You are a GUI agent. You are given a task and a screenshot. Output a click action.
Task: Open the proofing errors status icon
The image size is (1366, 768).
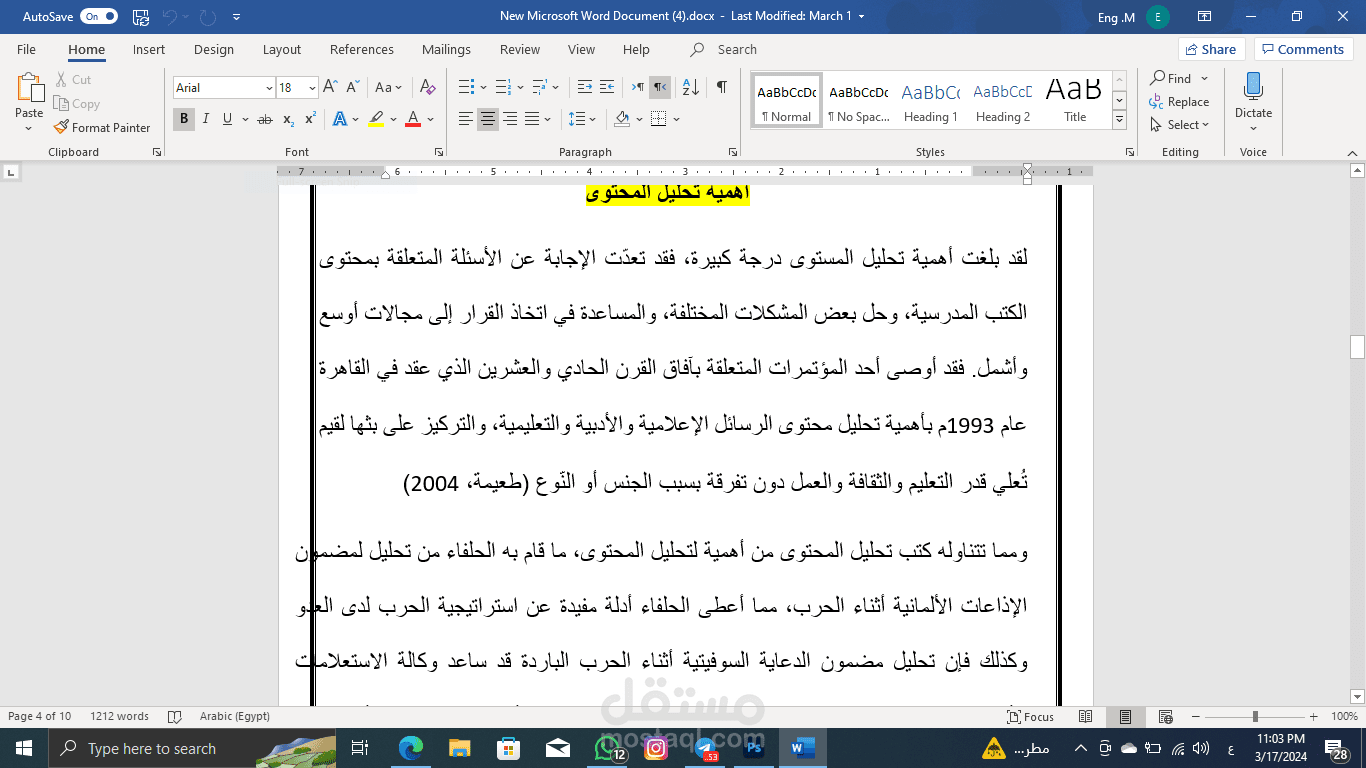click(x=175, y=716)
